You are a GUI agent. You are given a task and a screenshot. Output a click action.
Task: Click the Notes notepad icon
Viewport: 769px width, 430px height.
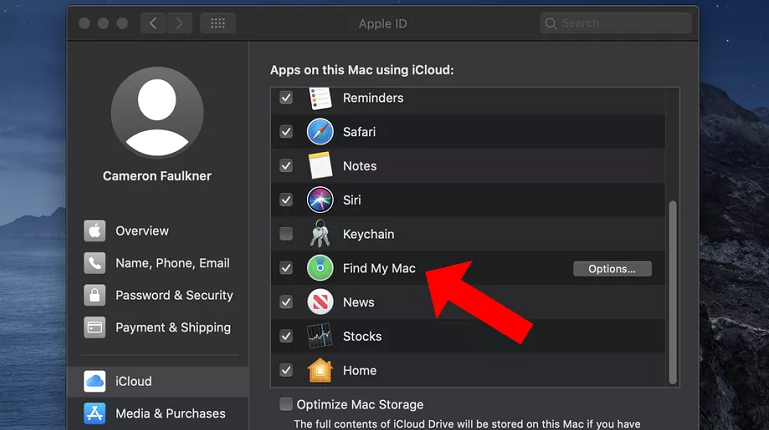click(320, 166)
